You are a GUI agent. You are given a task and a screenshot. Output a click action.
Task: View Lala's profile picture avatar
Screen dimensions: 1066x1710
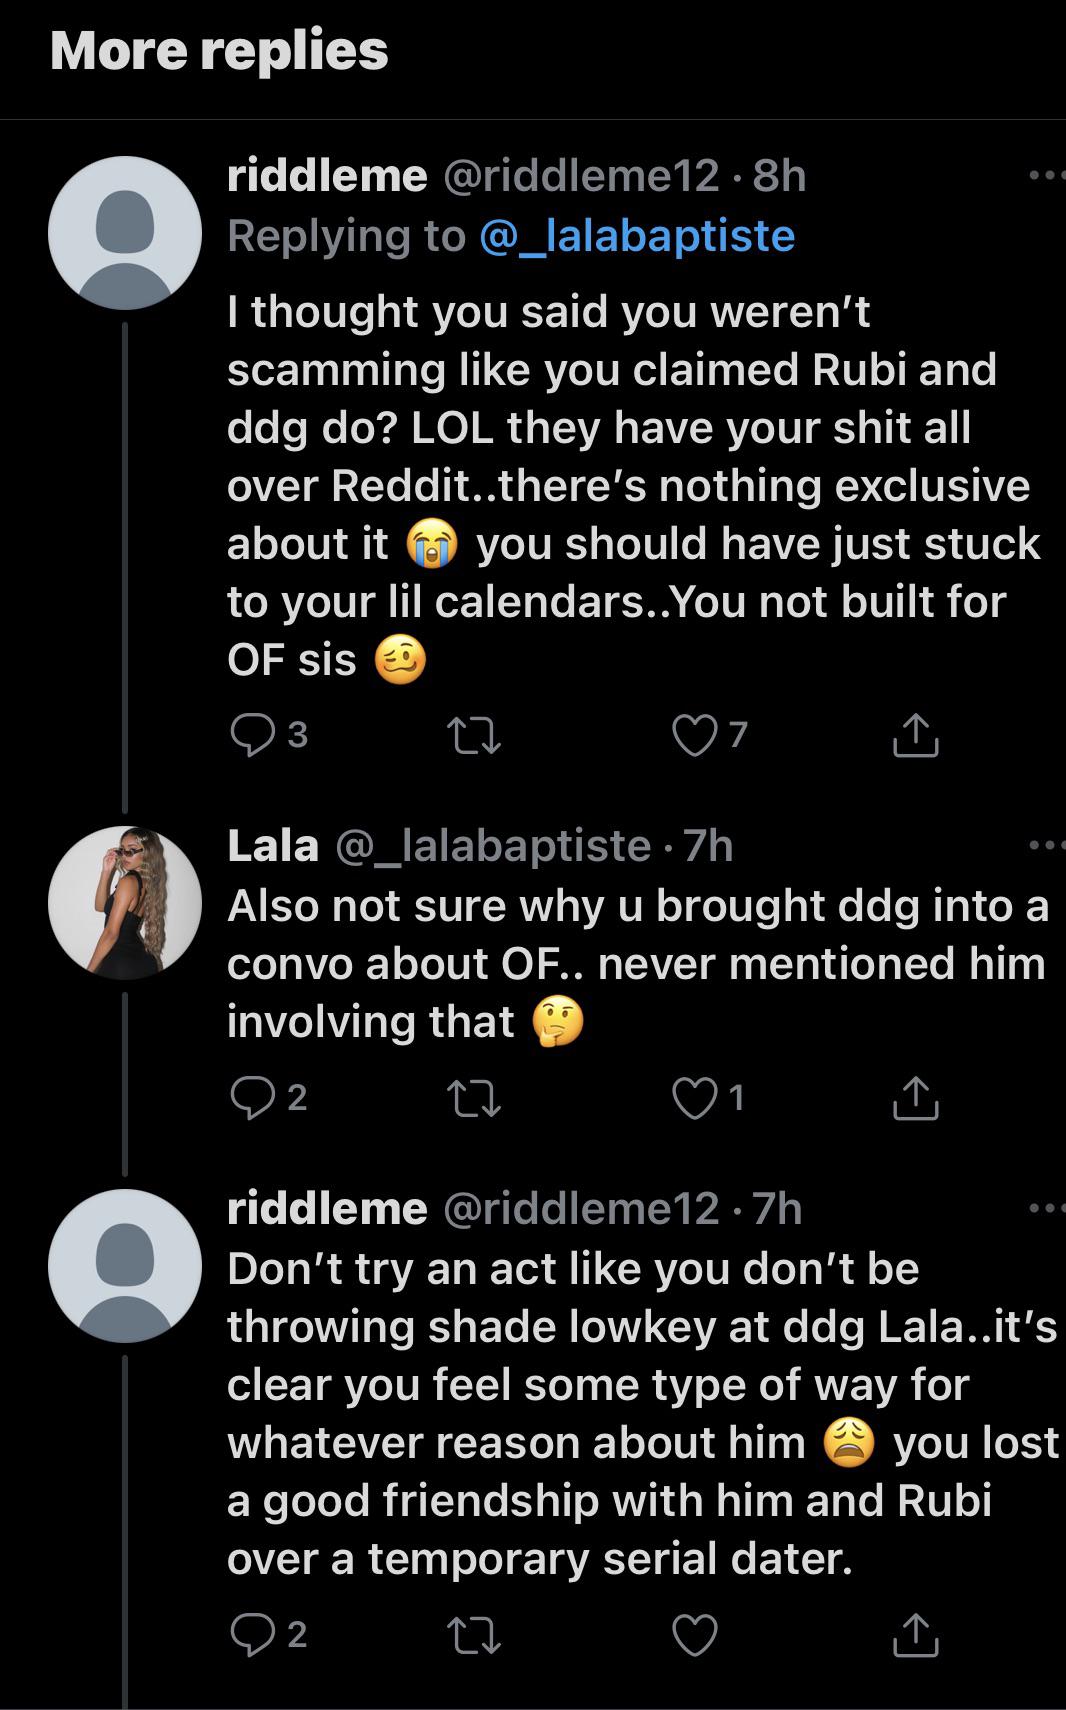pyautogui.click(x=125, y=902)
